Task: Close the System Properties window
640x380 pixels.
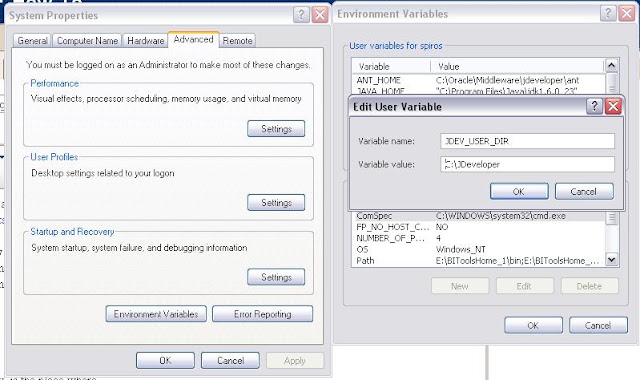Action: 320,15
